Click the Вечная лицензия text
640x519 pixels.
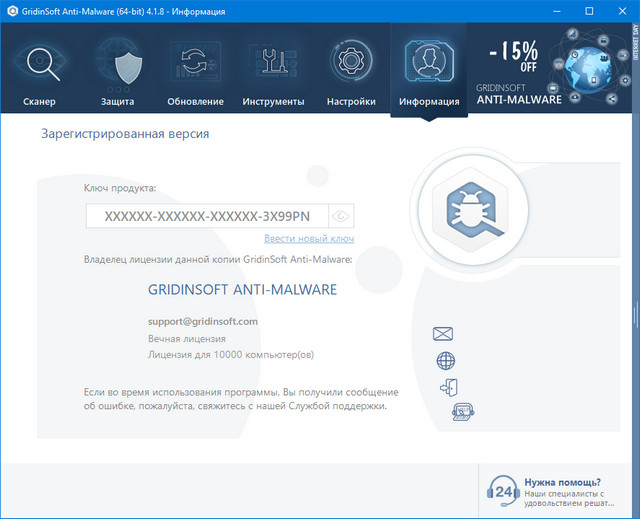click(187, 339)
